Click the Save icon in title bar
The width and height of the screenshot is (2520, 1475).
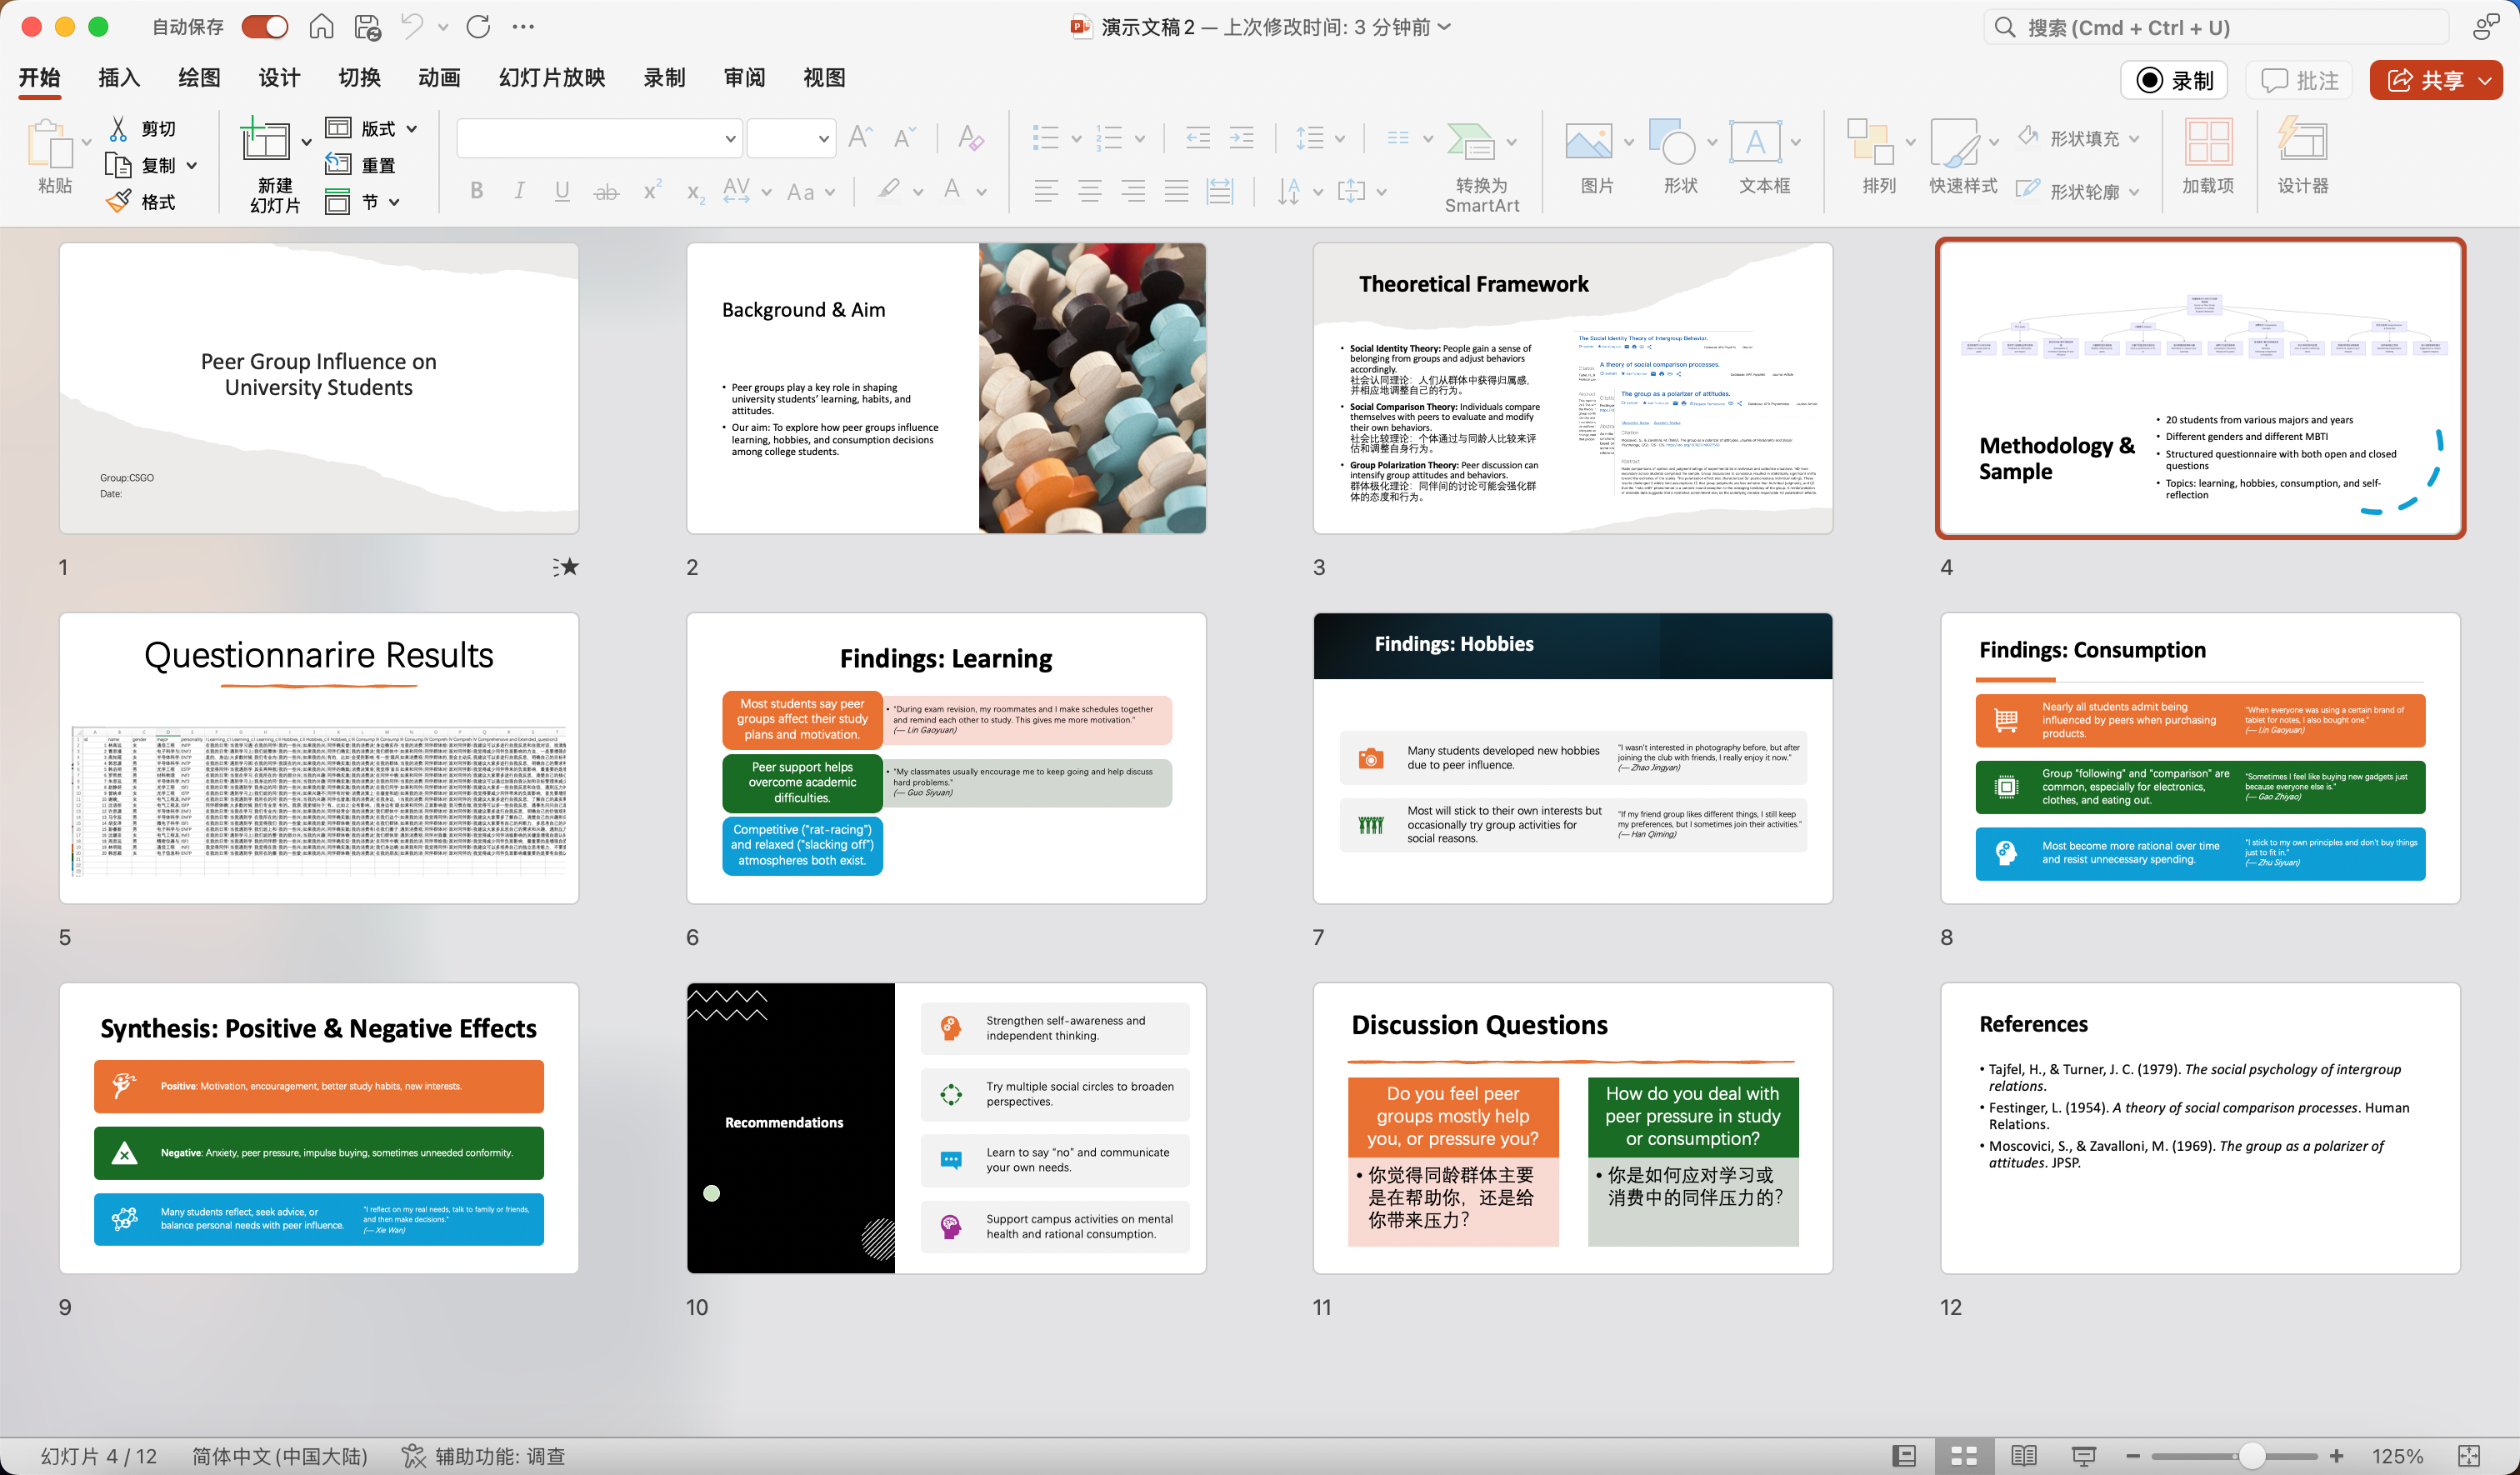click(367, 27)
